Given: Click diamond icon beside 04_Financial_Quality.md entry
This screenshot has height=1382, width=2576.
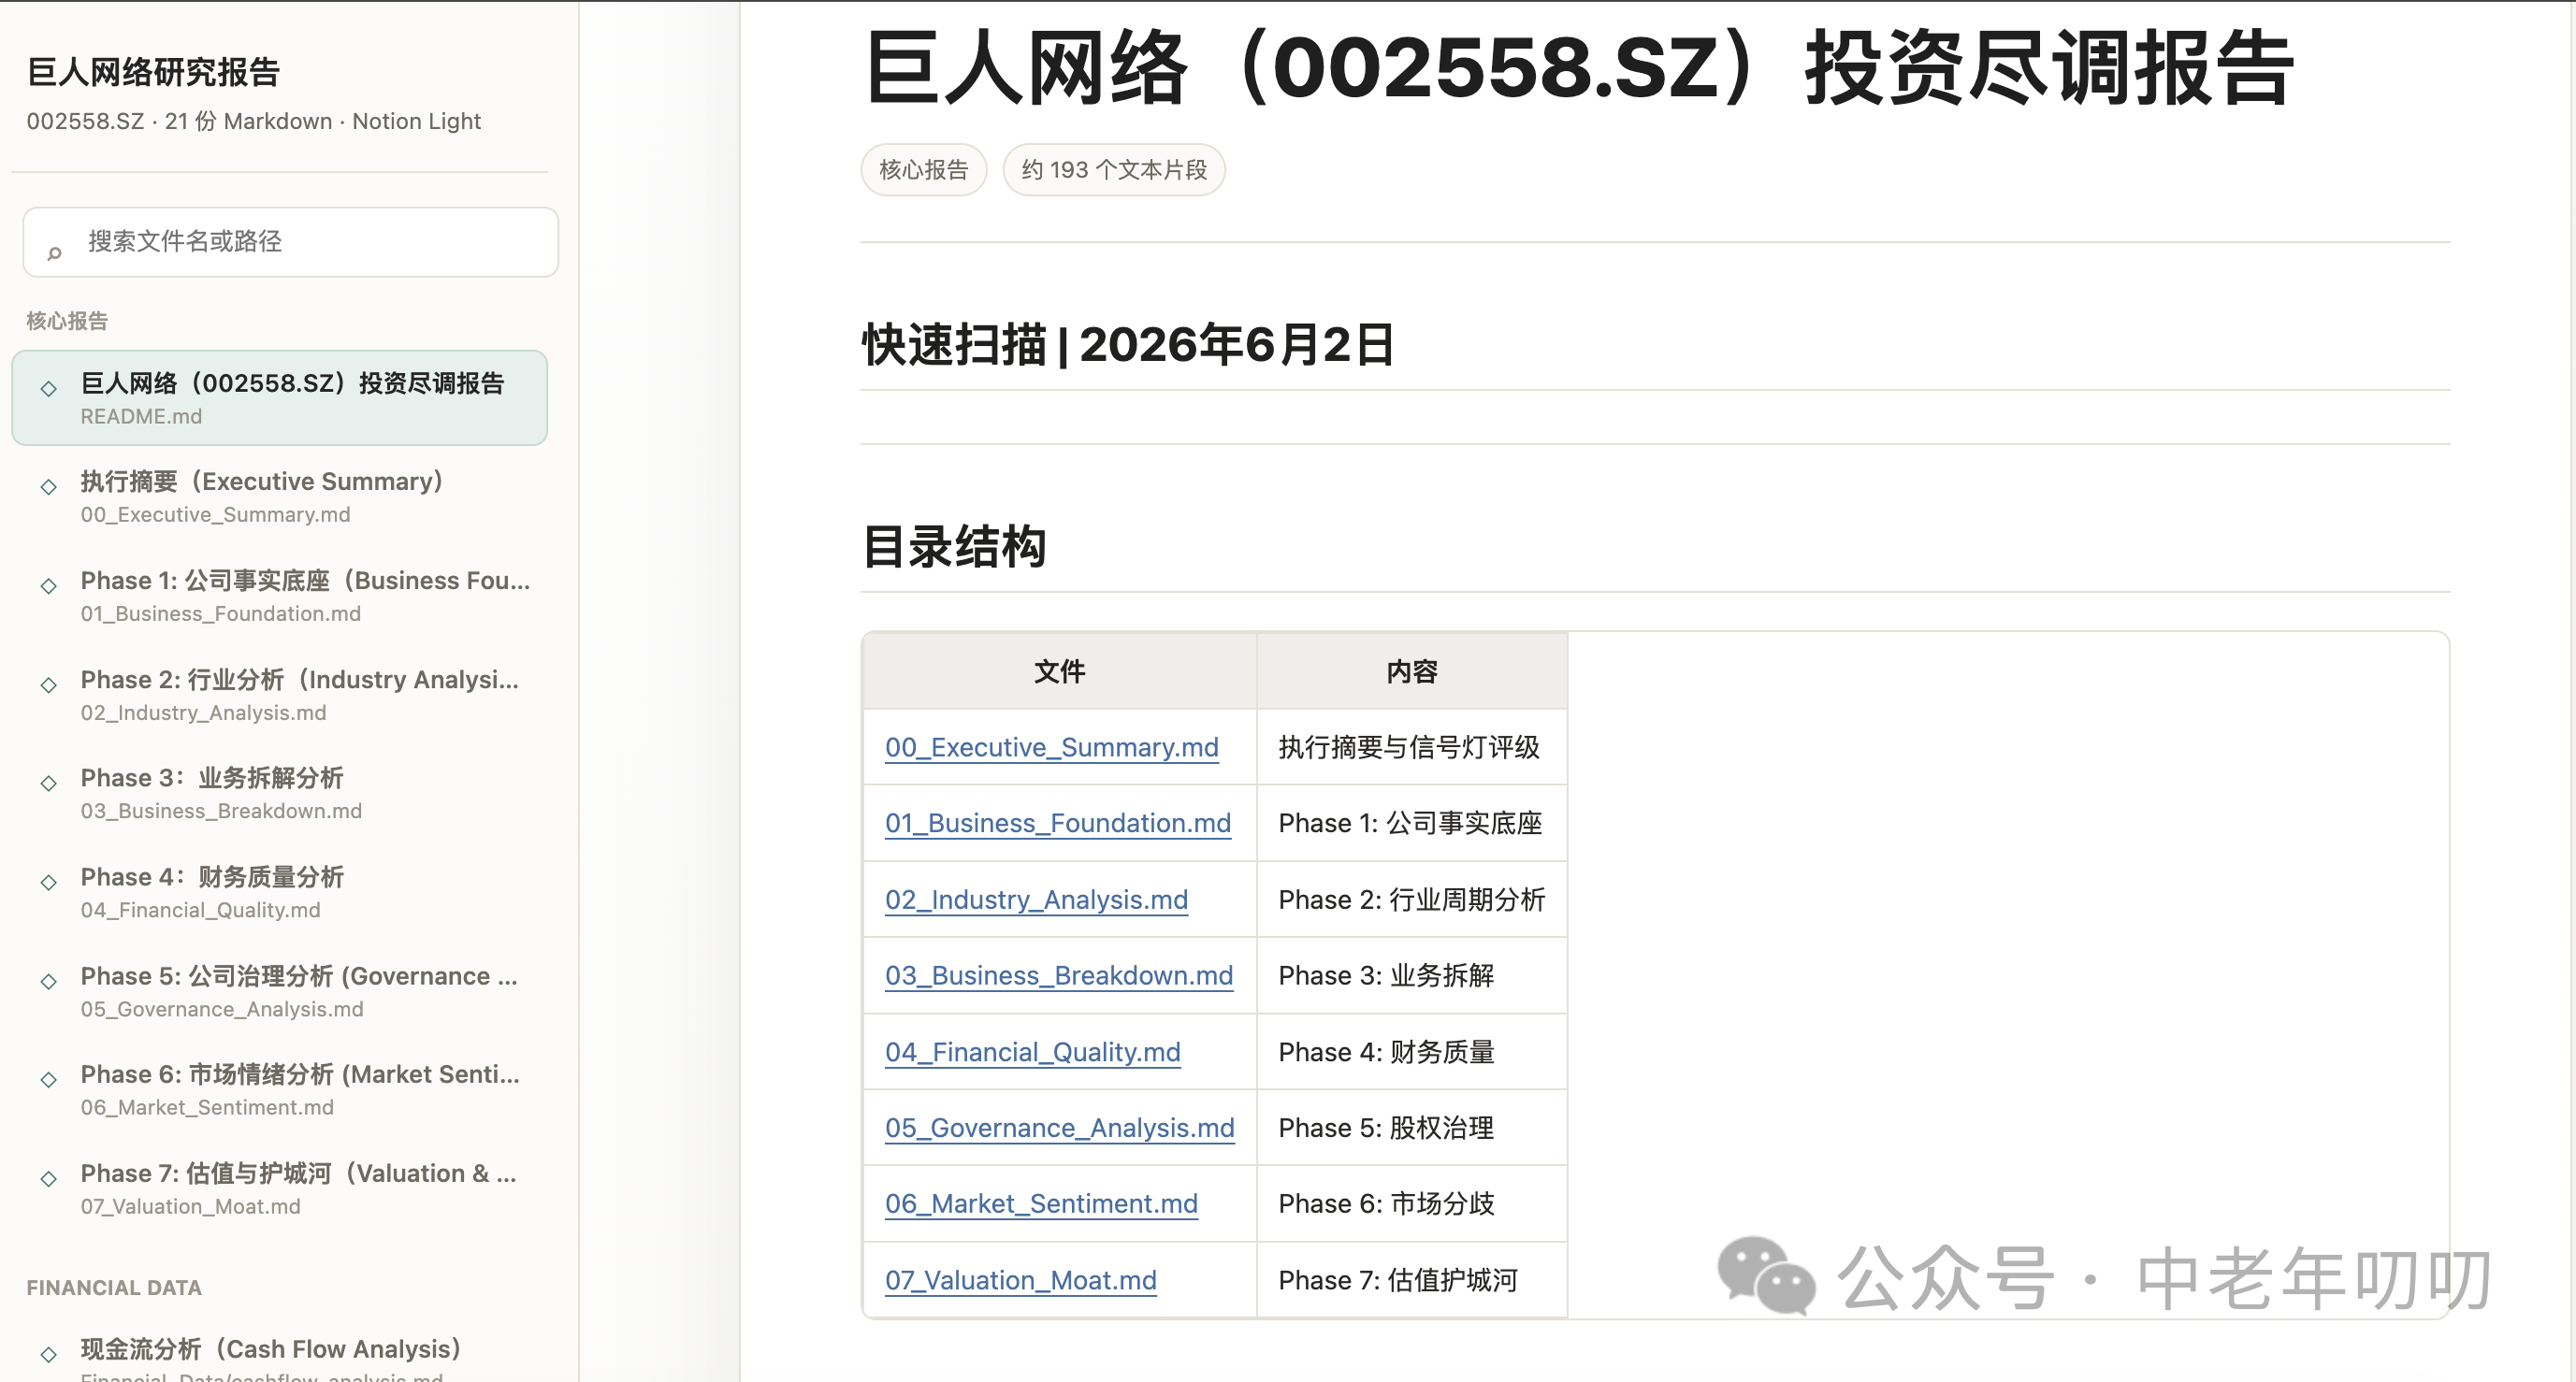Looking at the screenshot, I should [x=48, y=882].
